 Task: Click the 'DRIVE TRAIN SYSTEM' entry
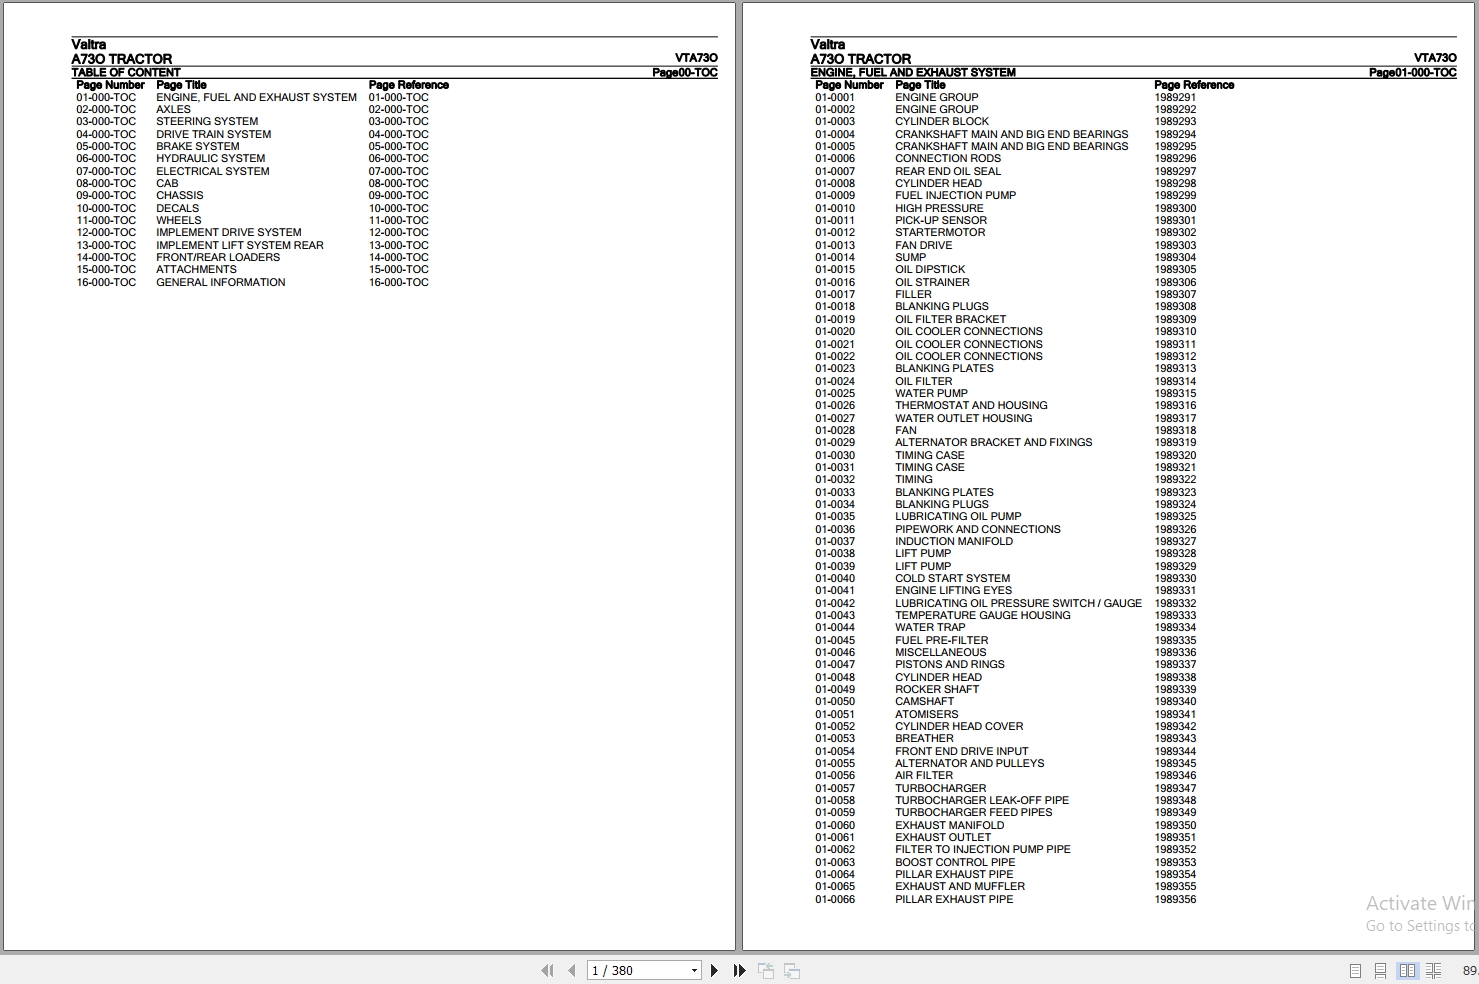(213, 134)
